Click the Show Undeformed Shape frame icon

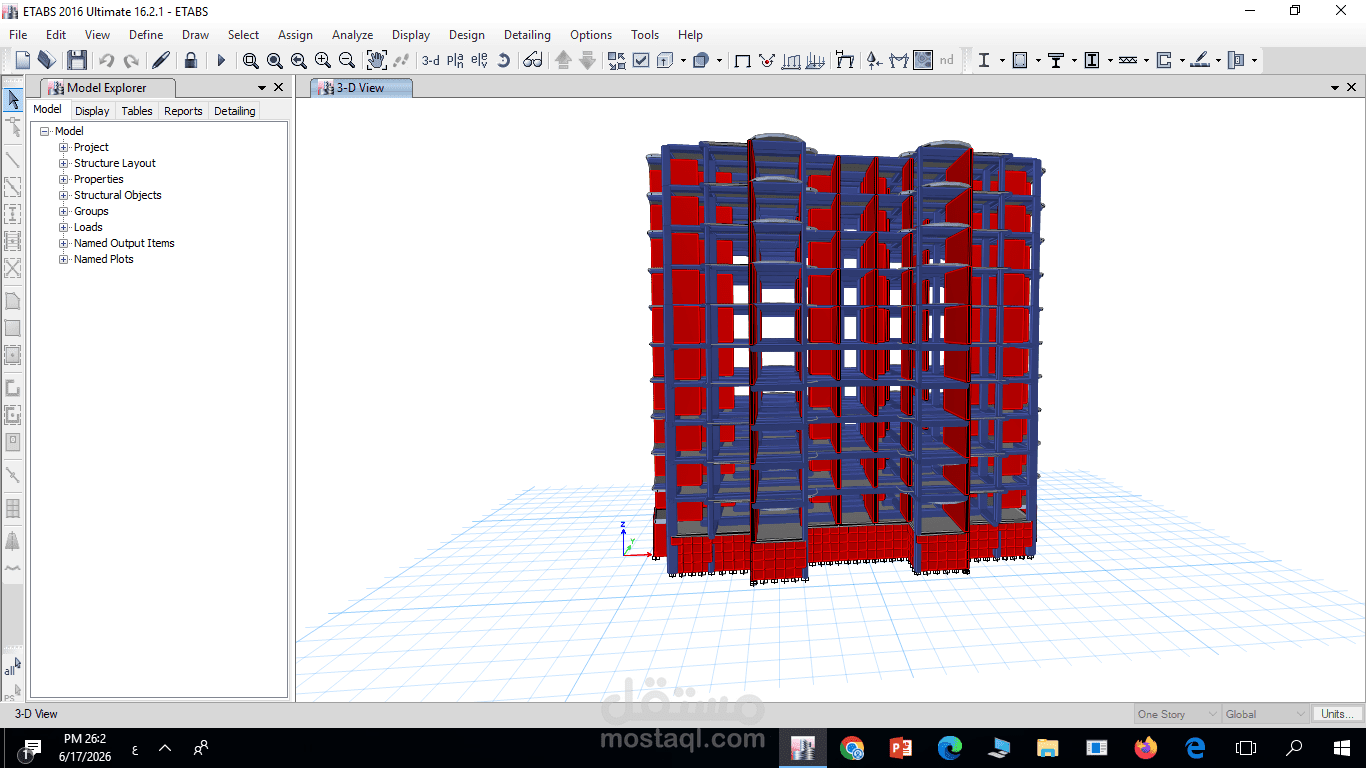(743, 61)
